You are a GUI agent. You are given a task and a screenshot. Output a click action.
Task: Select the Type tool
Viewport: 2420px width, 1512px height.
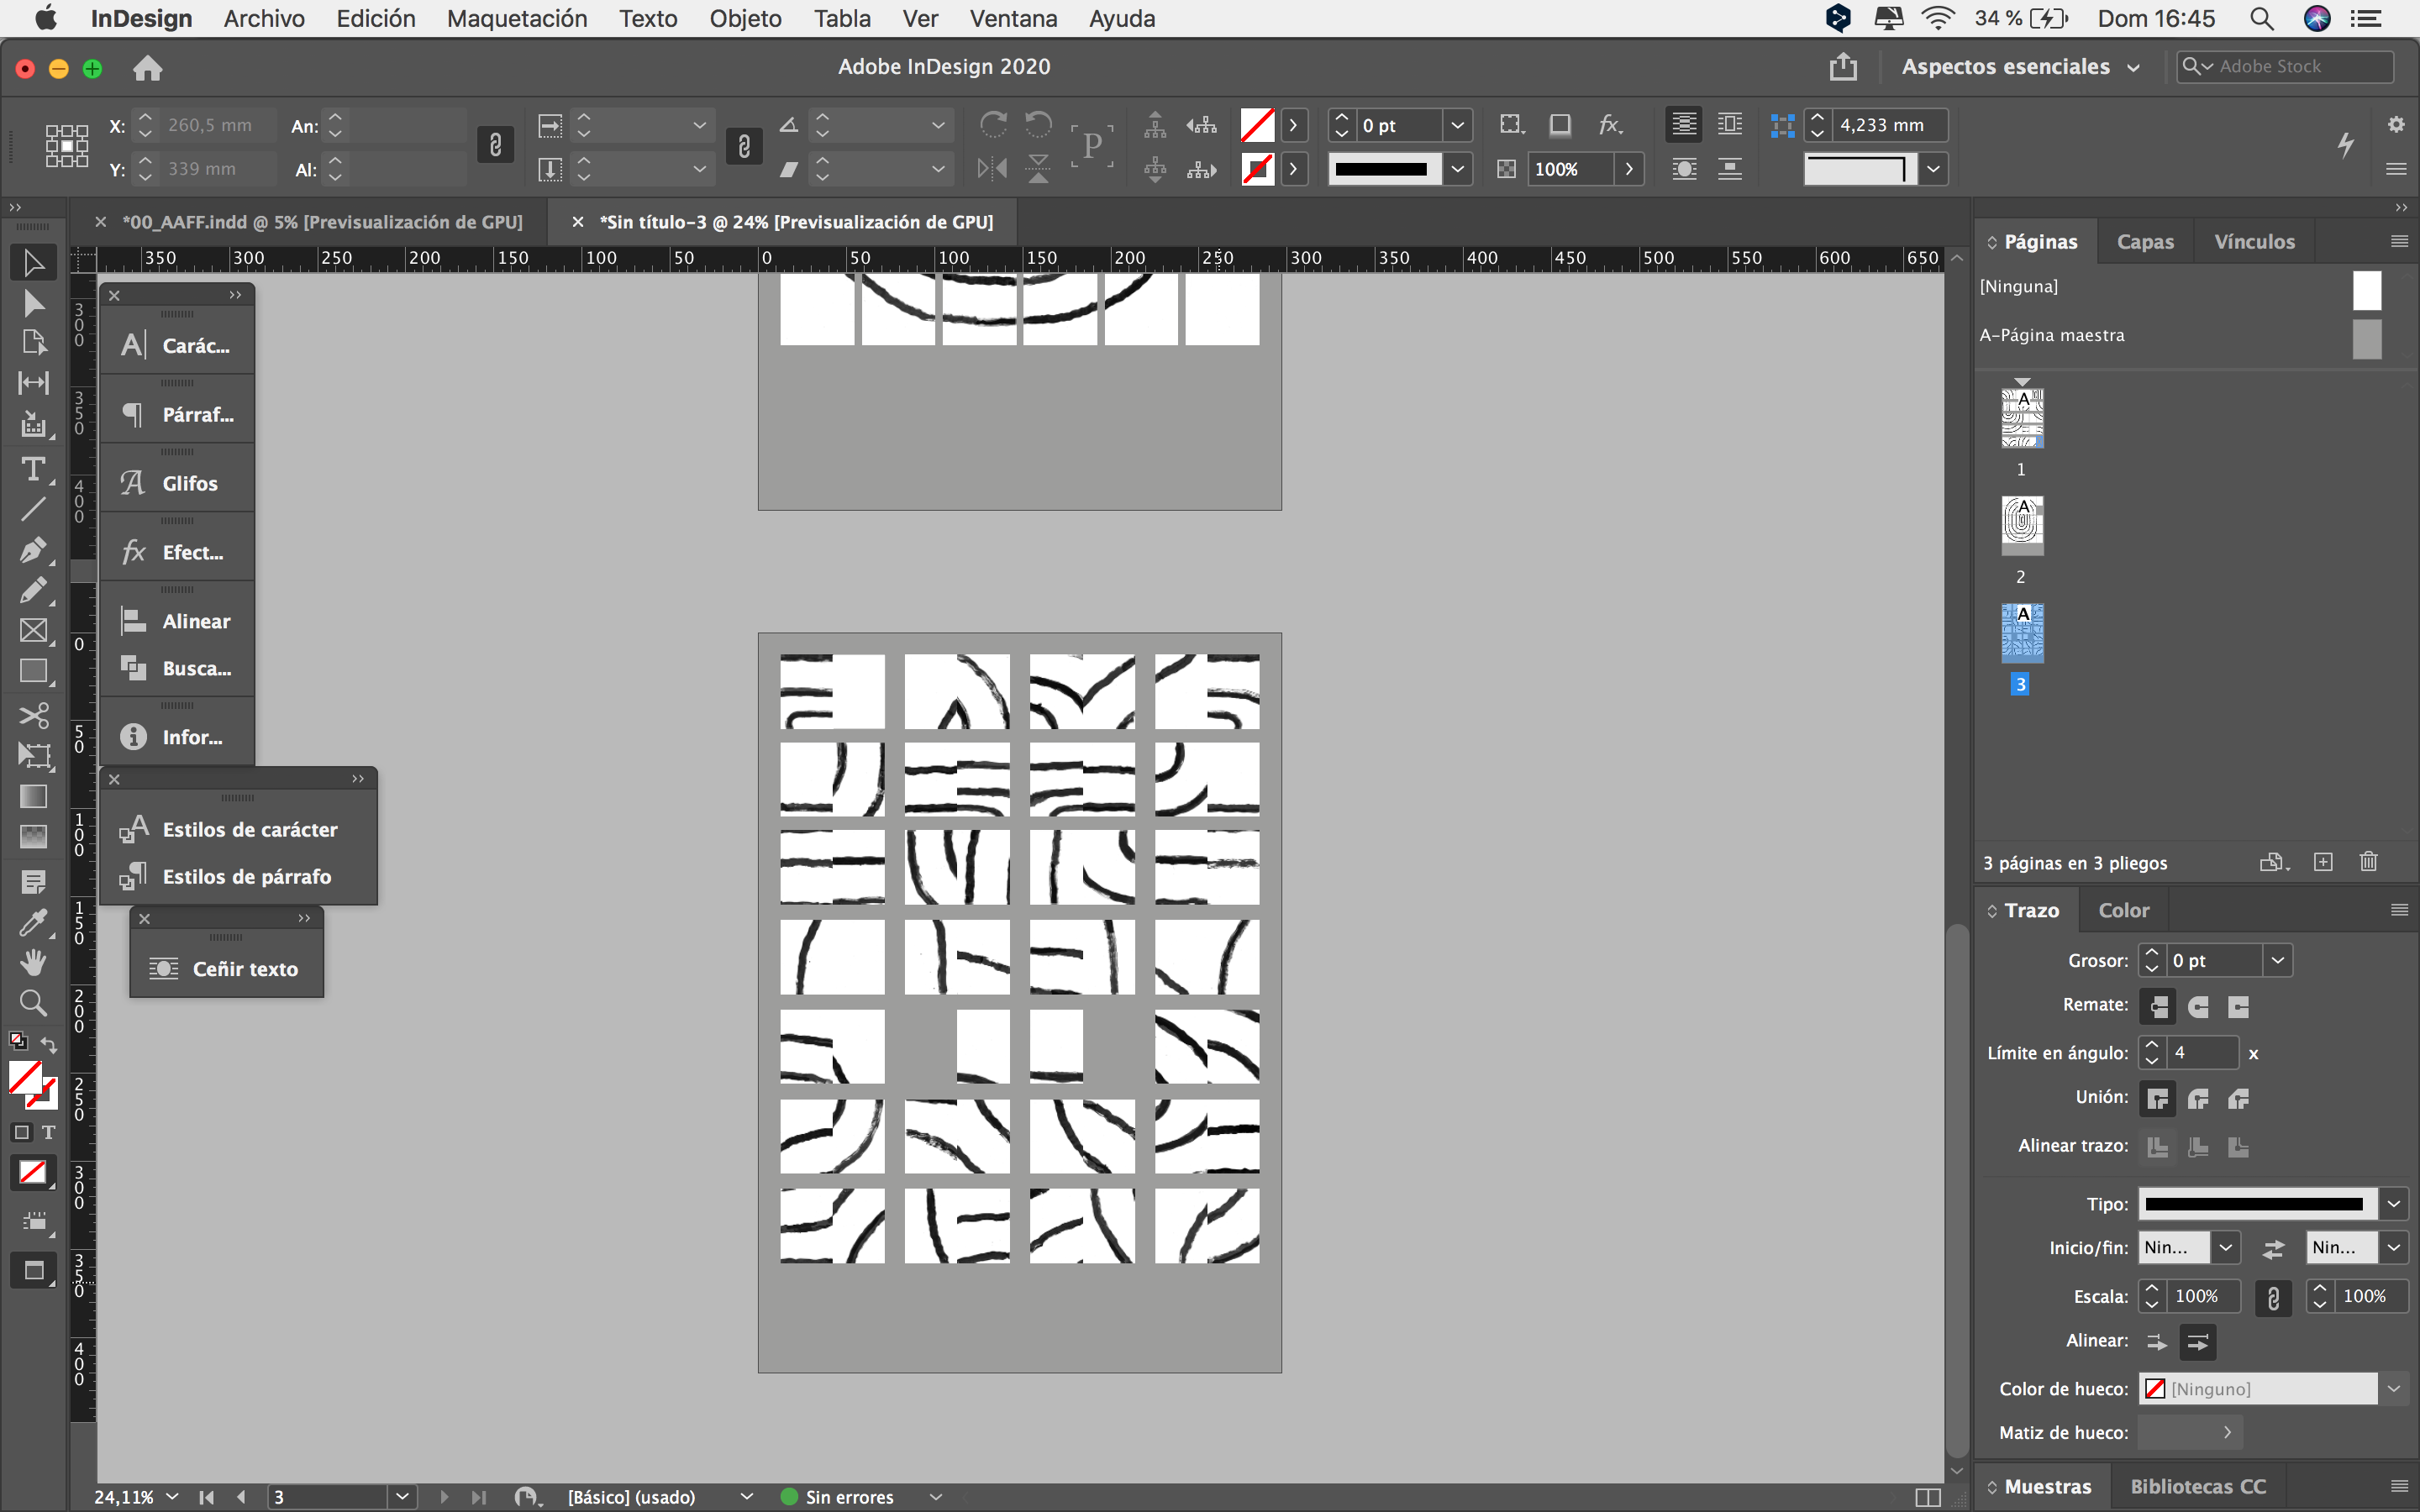(33, 469)
